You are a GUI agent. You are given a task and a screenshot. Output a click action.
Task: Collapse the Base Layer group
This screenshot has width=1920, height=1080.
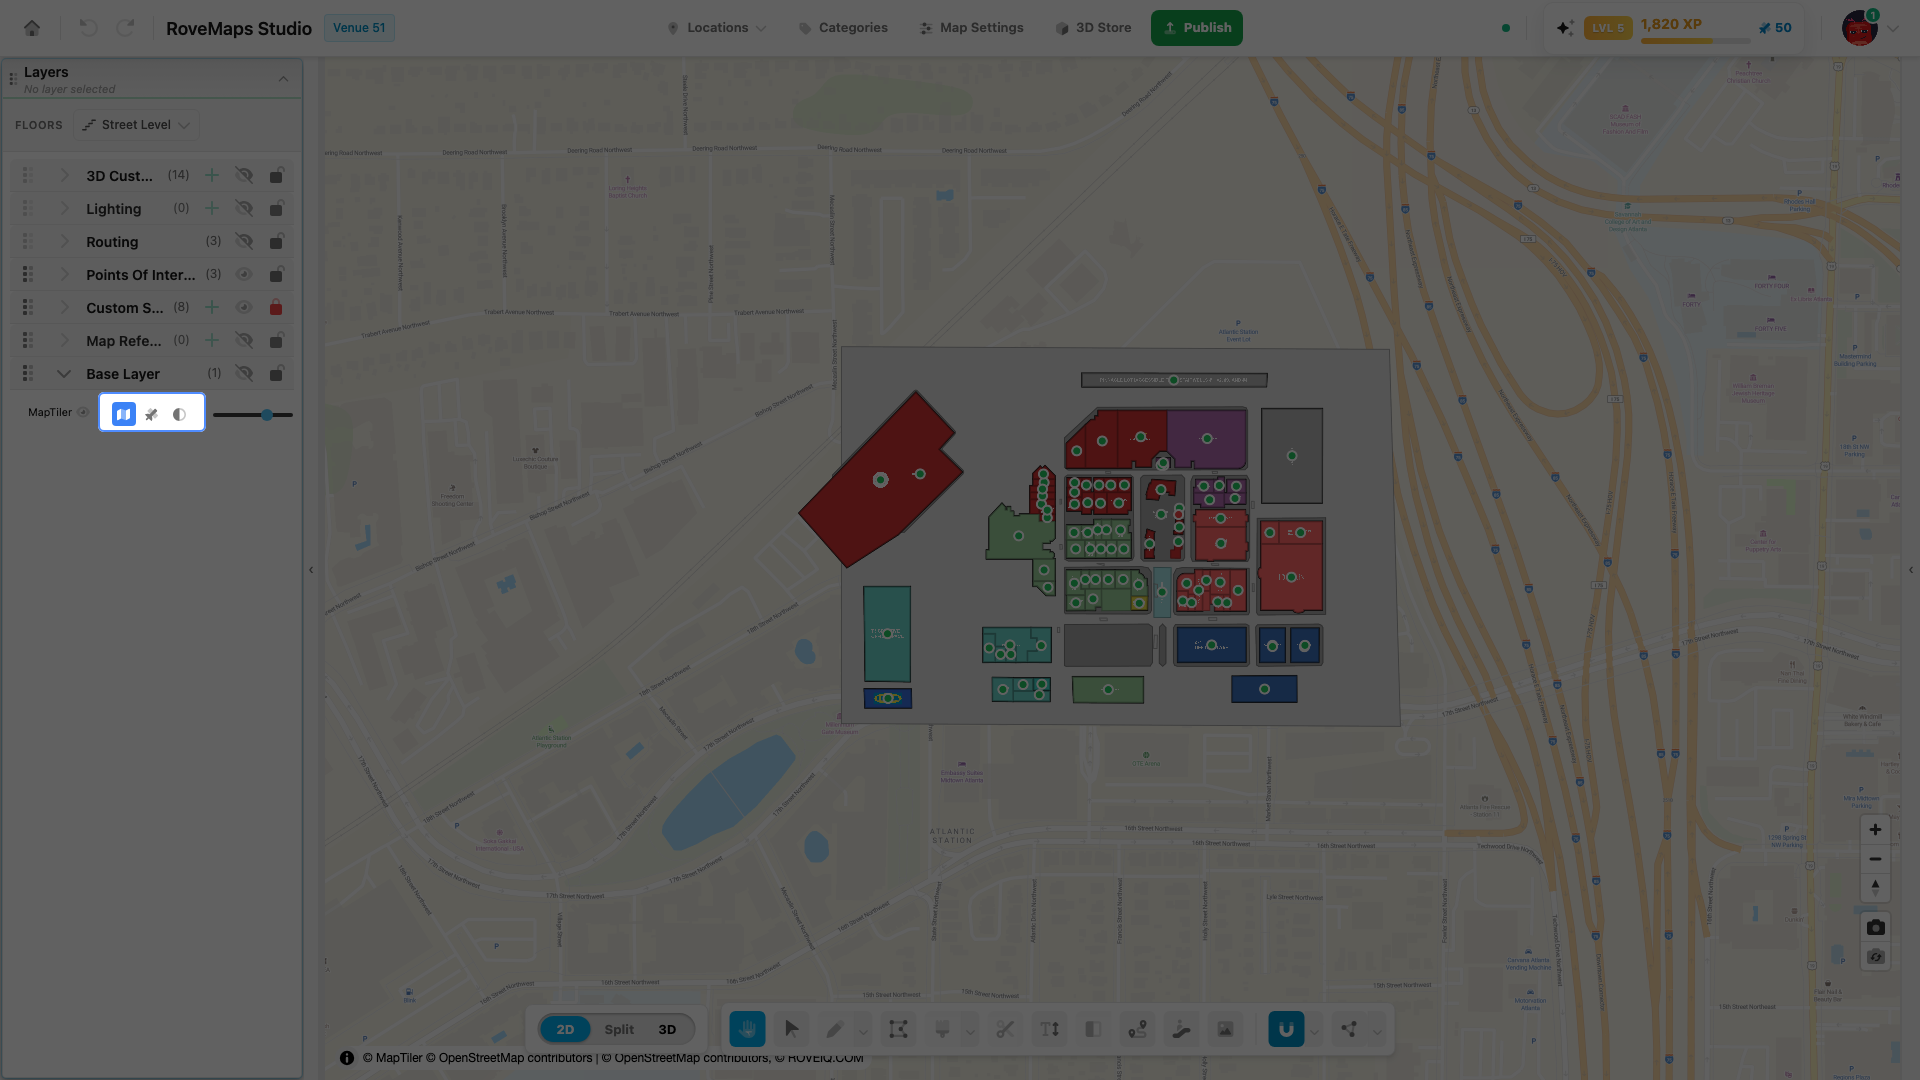64,374
